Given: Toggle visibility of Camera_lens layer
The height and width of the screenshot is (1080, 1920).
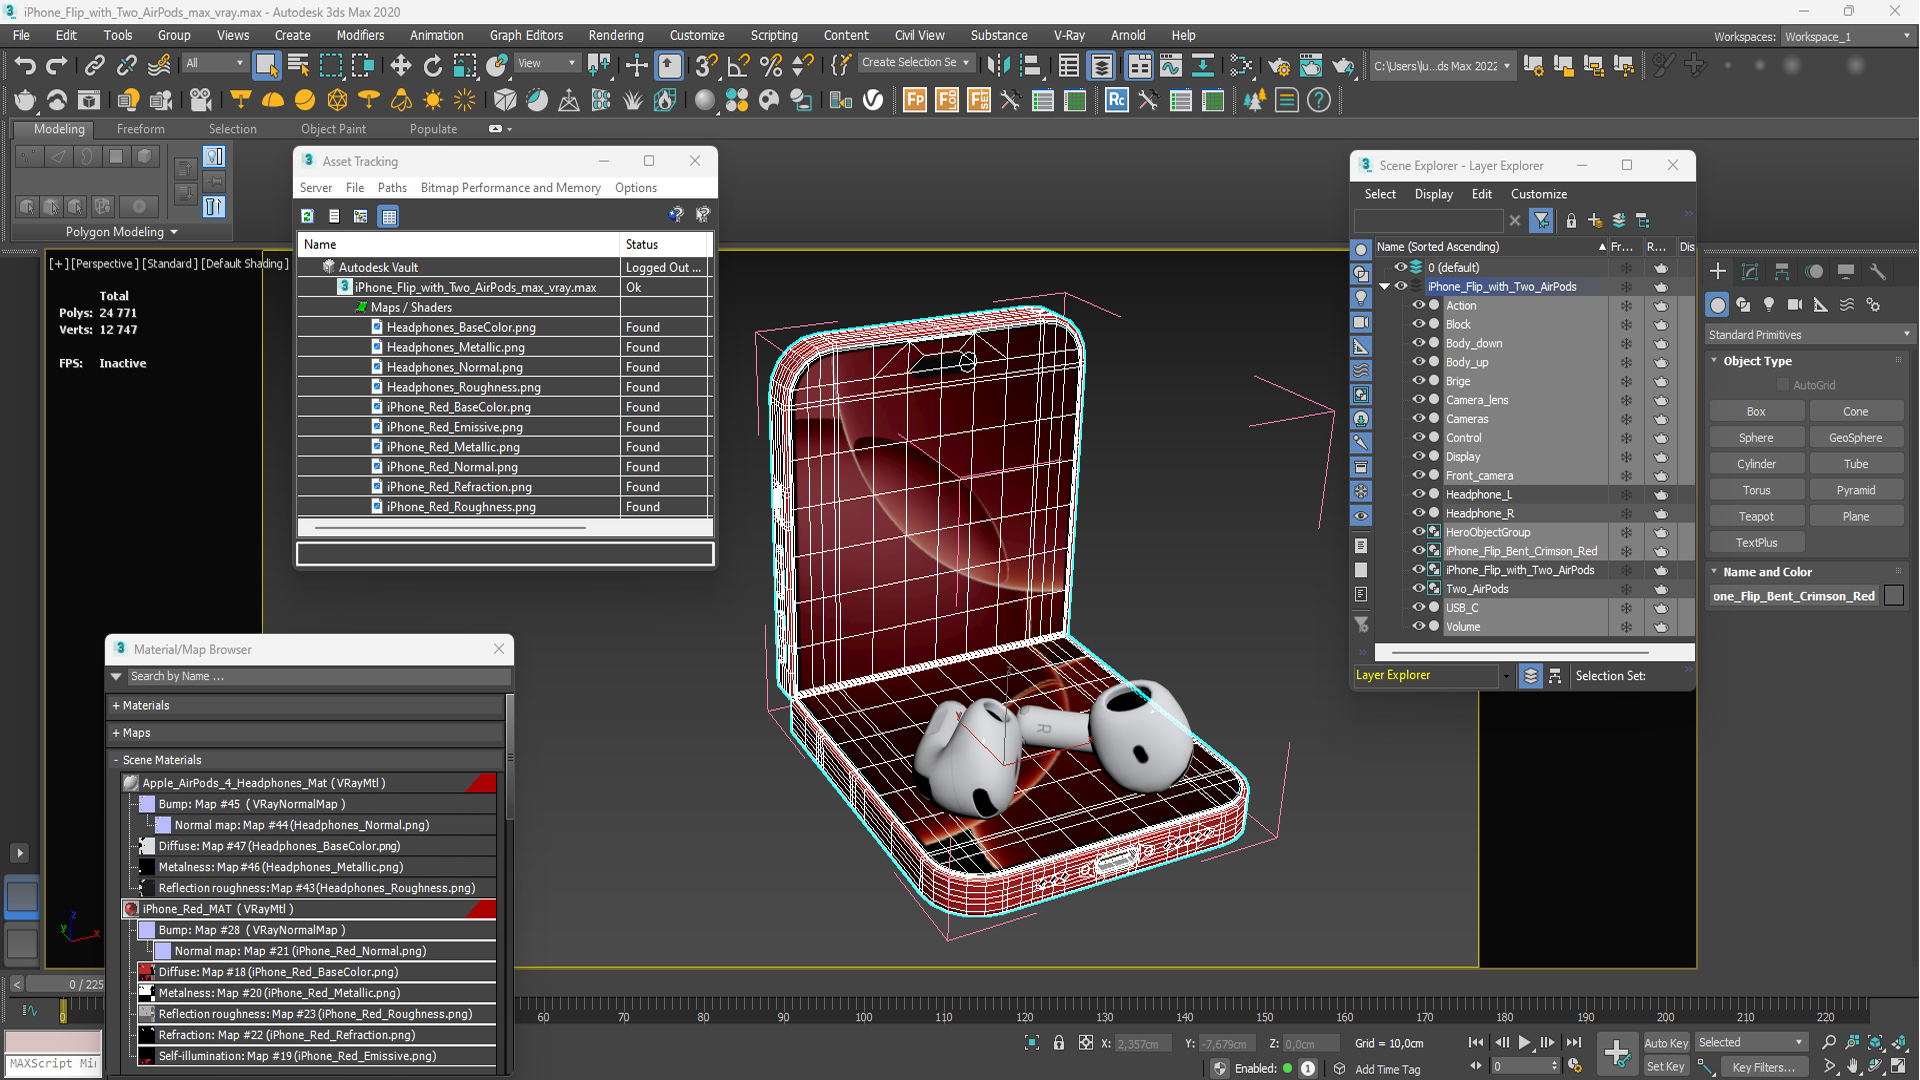Looking at the screenshot, I should point(1418,399).
